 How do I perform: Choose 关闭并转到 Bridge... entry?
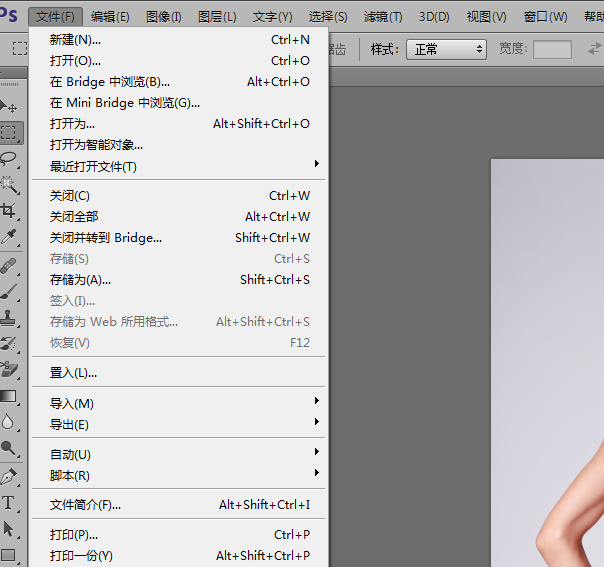click(x=179, y=238)
